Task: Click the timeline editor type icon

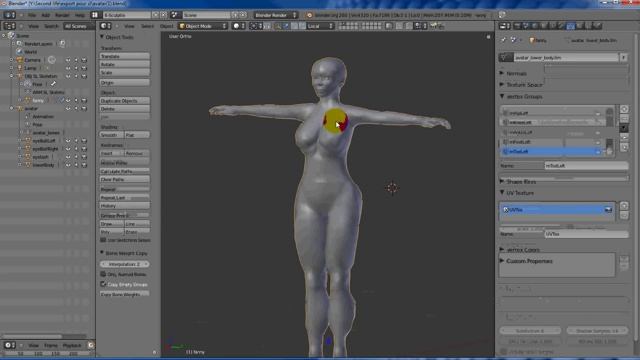Action: click(9, 345)
